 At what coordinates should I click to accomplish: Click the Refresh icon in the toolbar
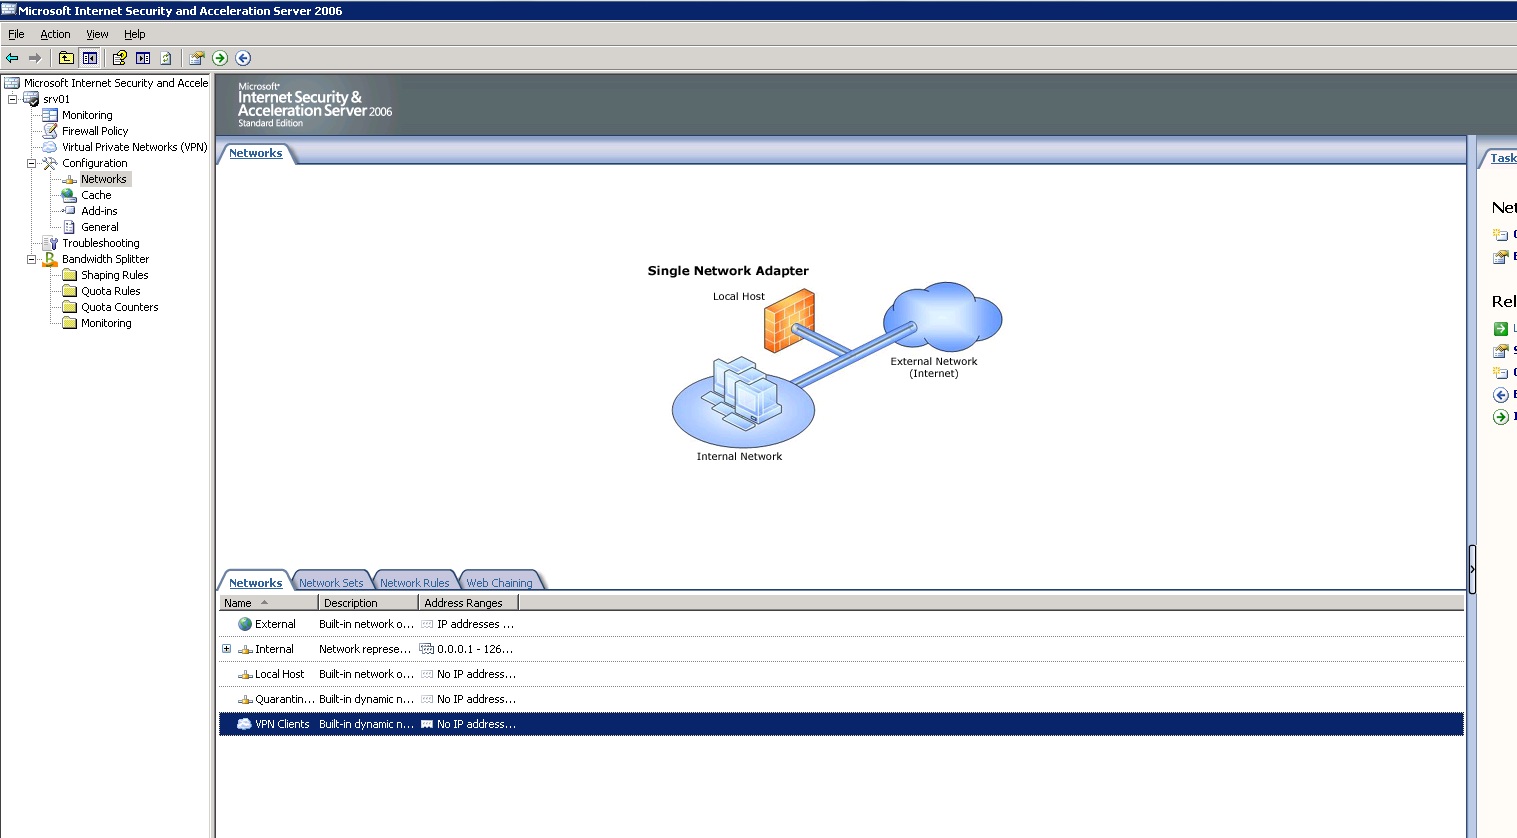(166, 58)
